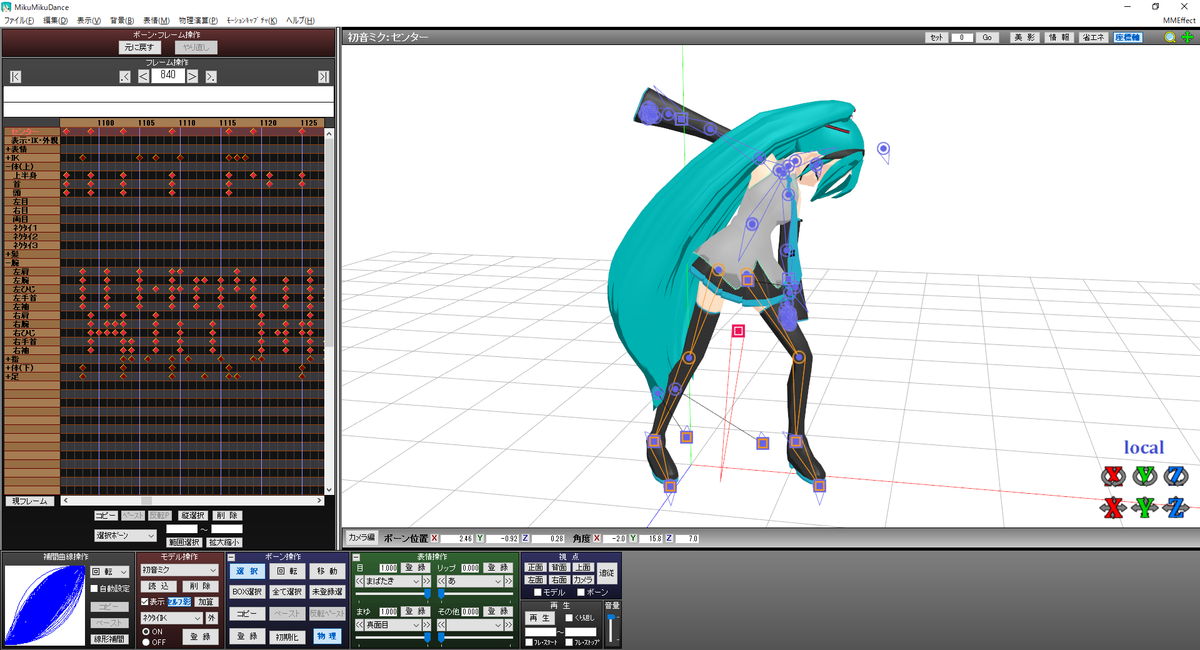Click the X-axis rotation handle icon
Screen dimensions: 1200x650
click(1113, 475)
